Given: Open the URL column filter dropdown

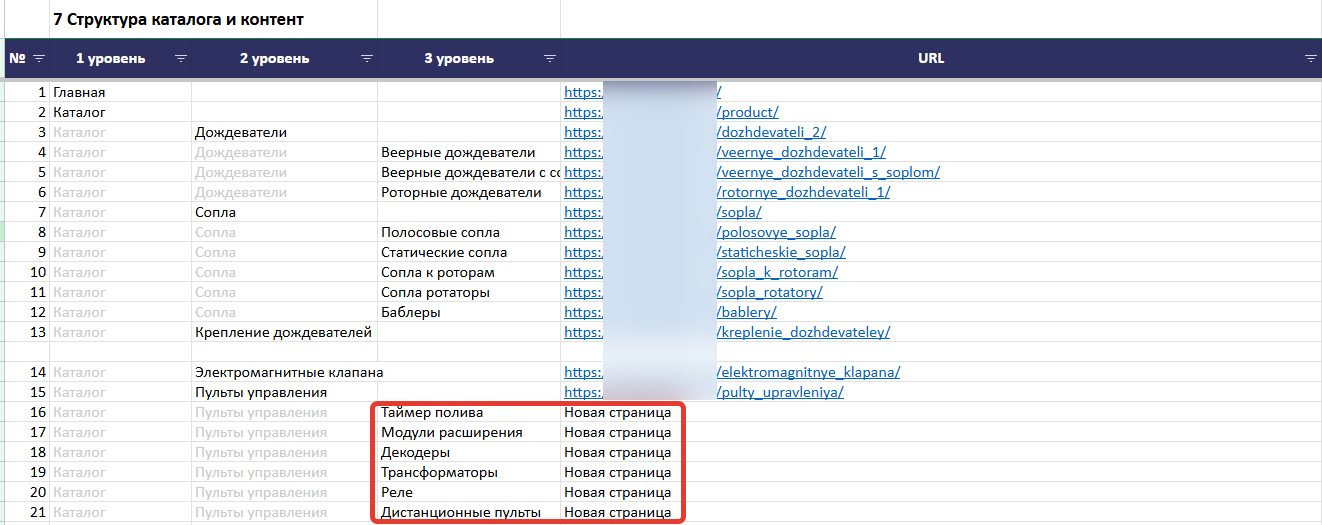Looking at the screenshot, I should (x=1310, y=58).
